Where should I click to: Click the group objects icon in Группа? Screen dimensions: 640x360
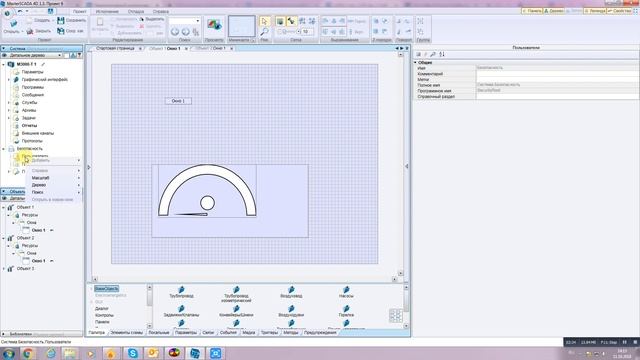click(420, 21)
